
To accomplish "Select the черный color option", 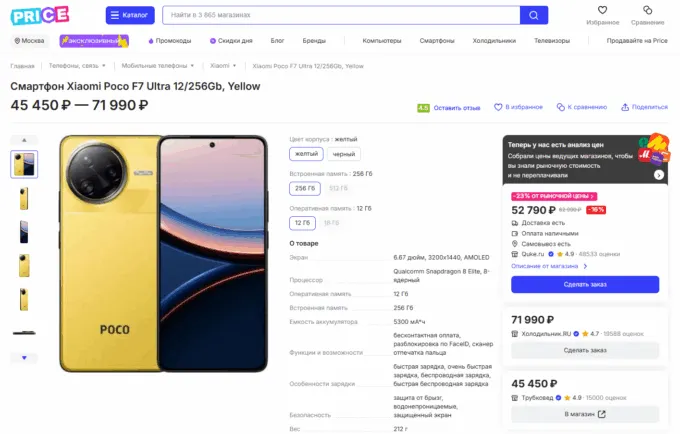I will [x=344, y=154].
